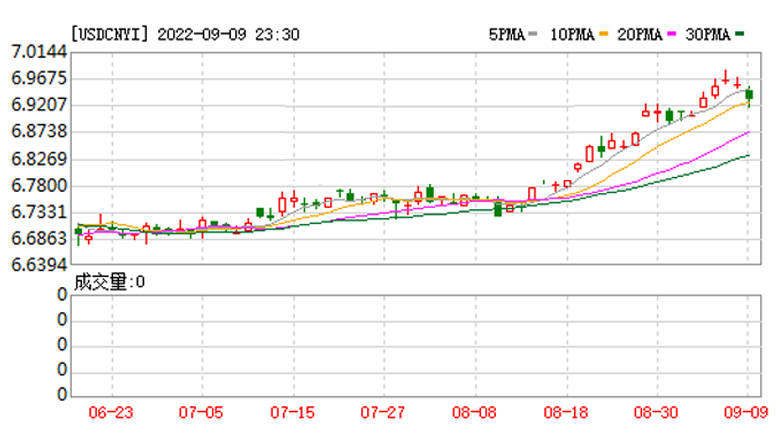Click the 06-23 date label

(x=111, y=412)
